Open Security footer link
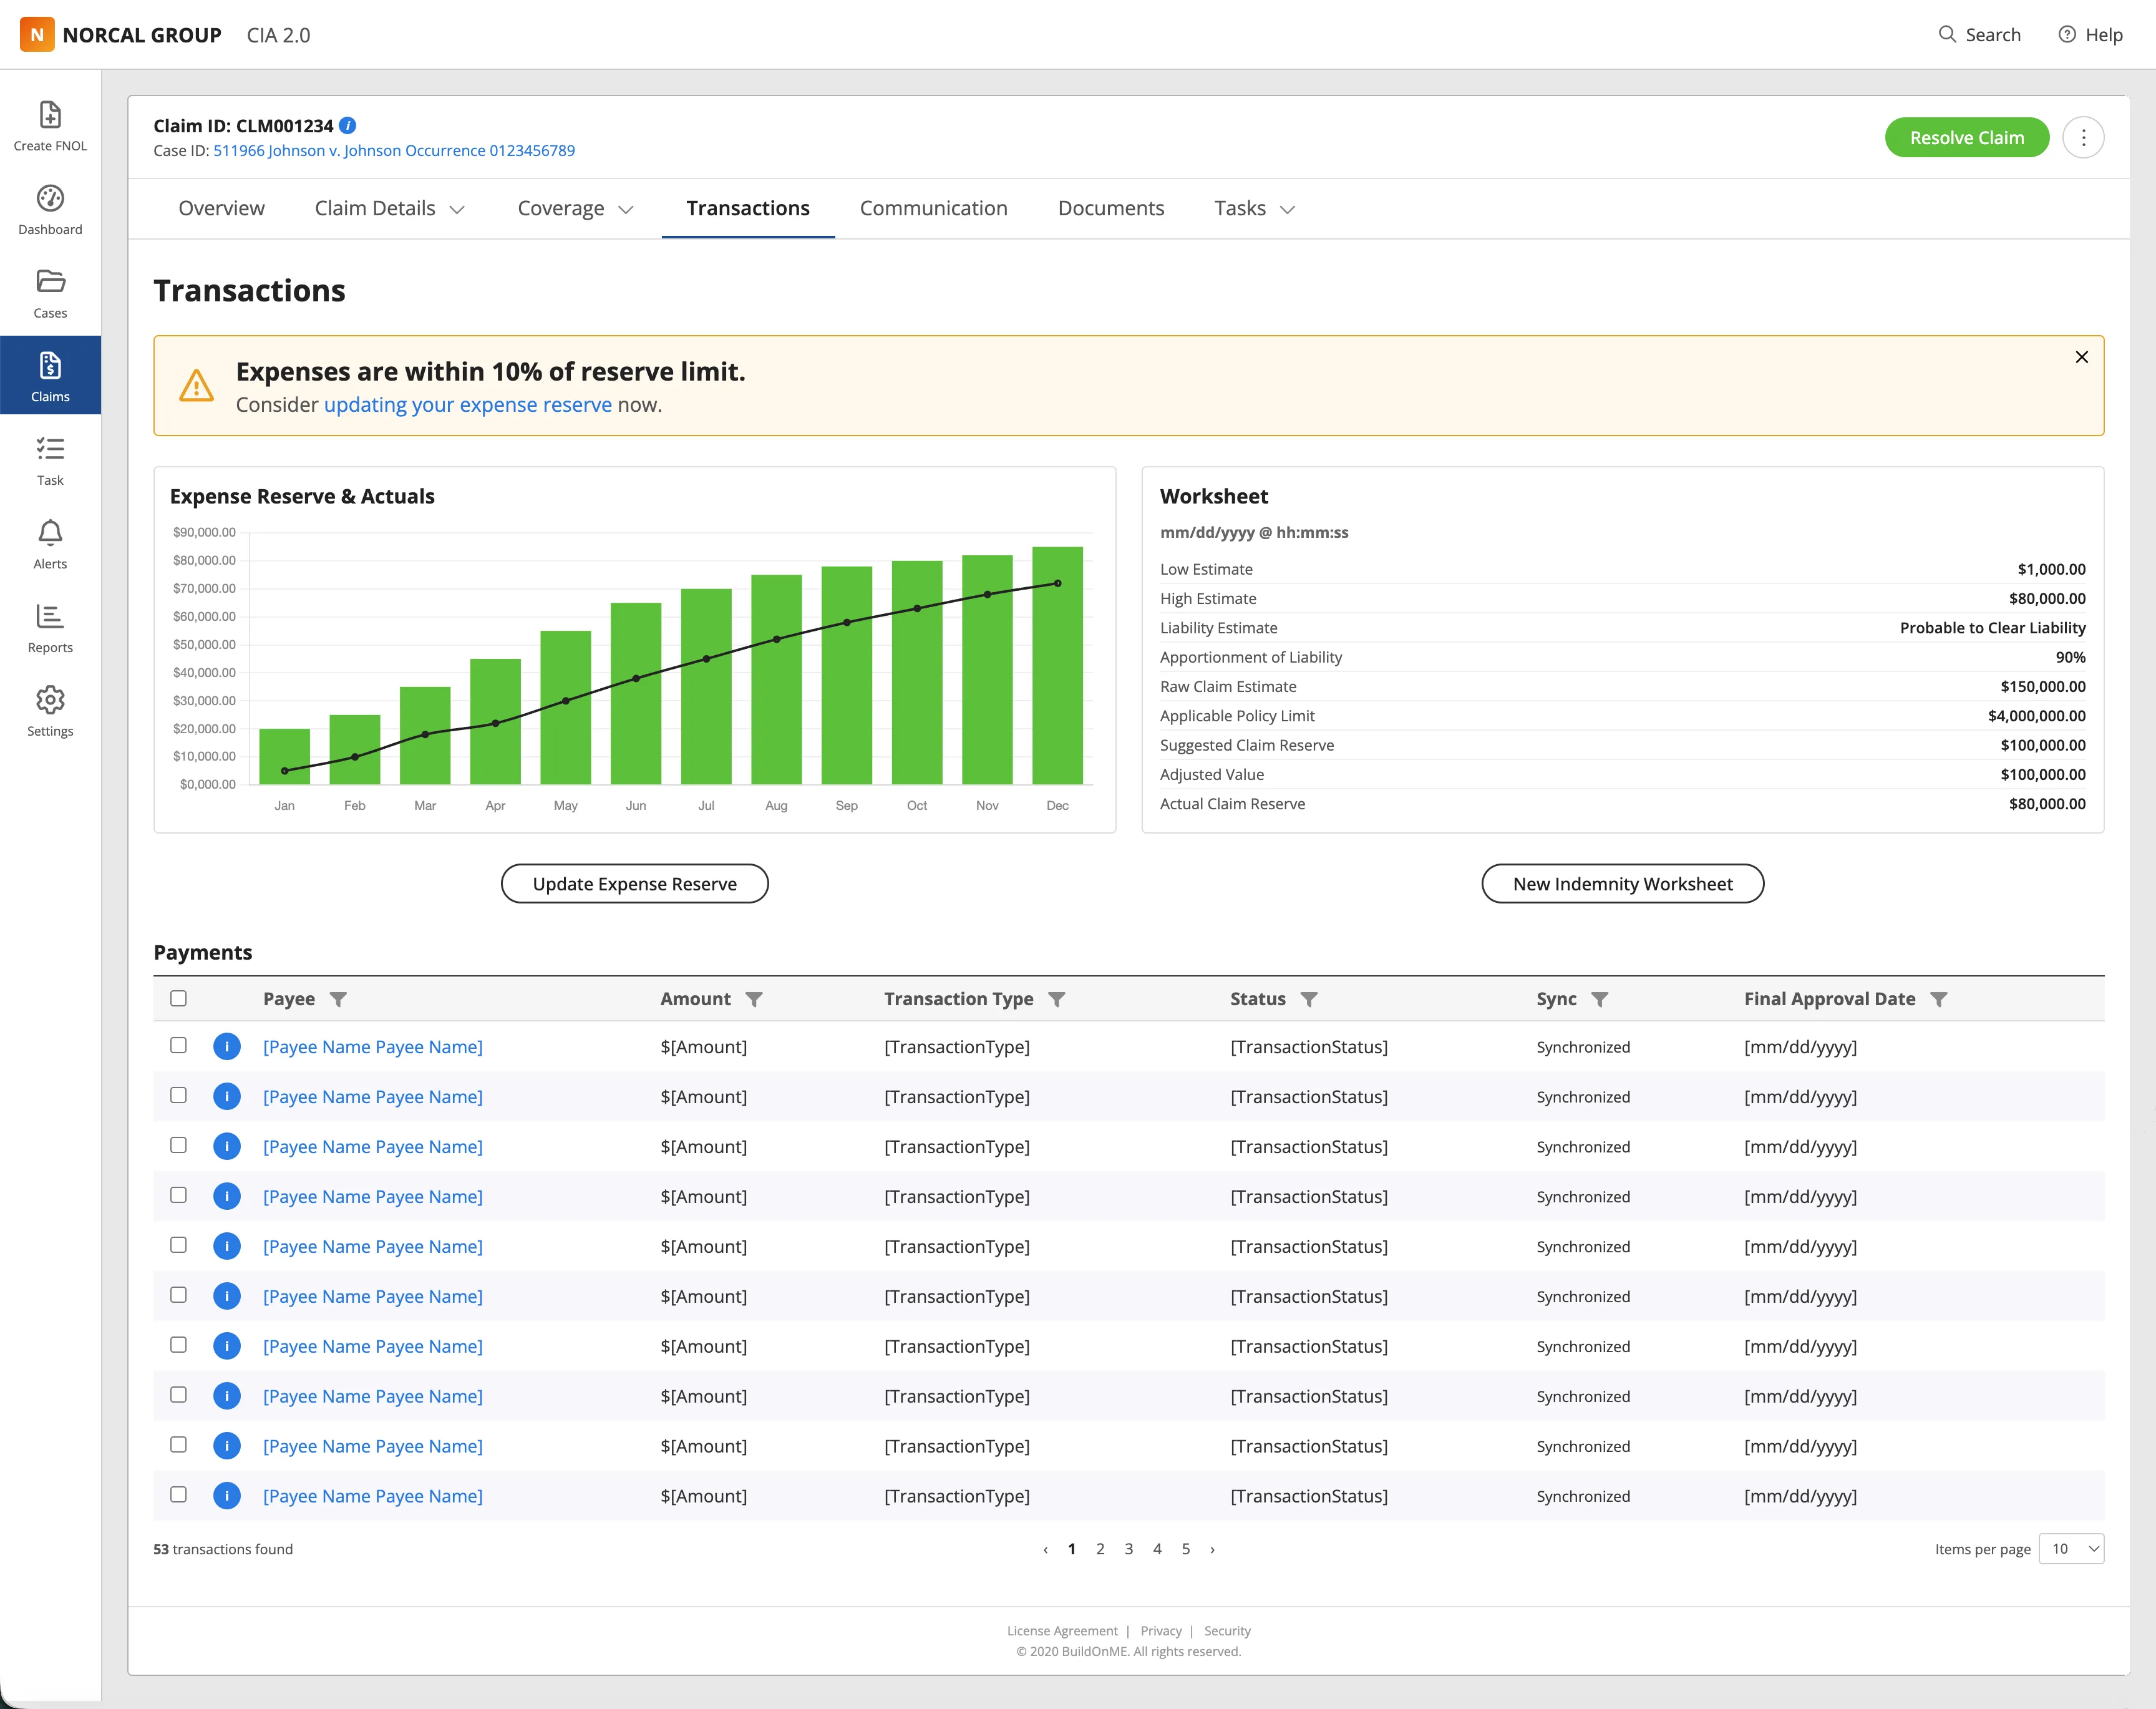2156x1709 pixels. tap(1227, 1631)
